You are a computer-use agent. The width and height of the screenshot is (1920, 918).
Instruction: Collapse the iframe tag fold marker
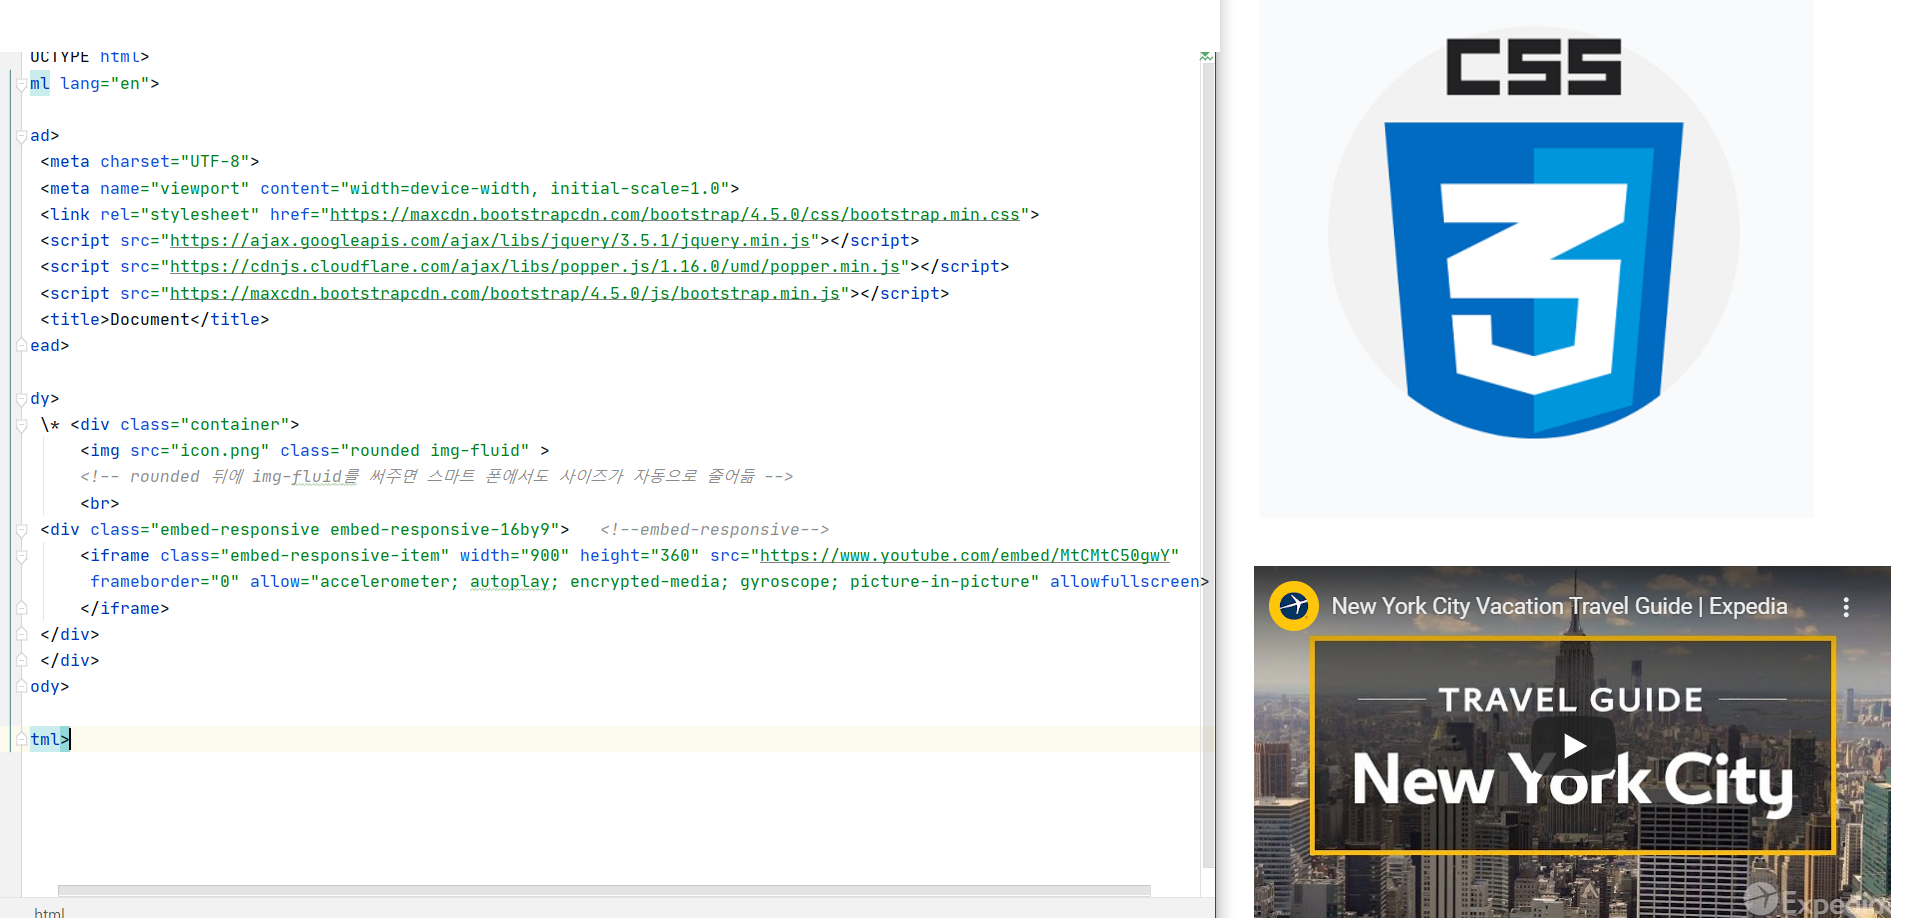(x=21, y=557)
